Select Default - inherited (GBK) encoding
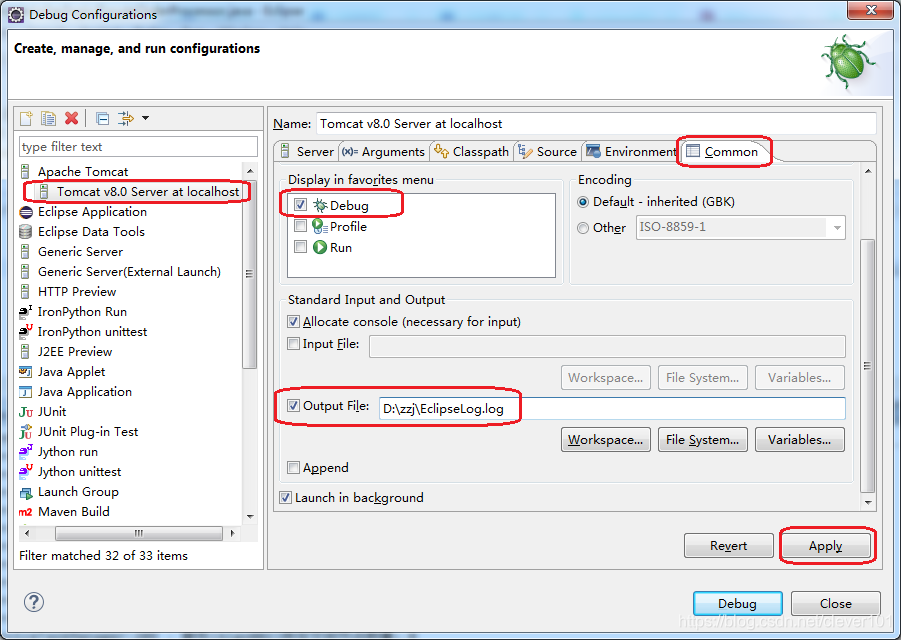 click(x=583, y=202)
